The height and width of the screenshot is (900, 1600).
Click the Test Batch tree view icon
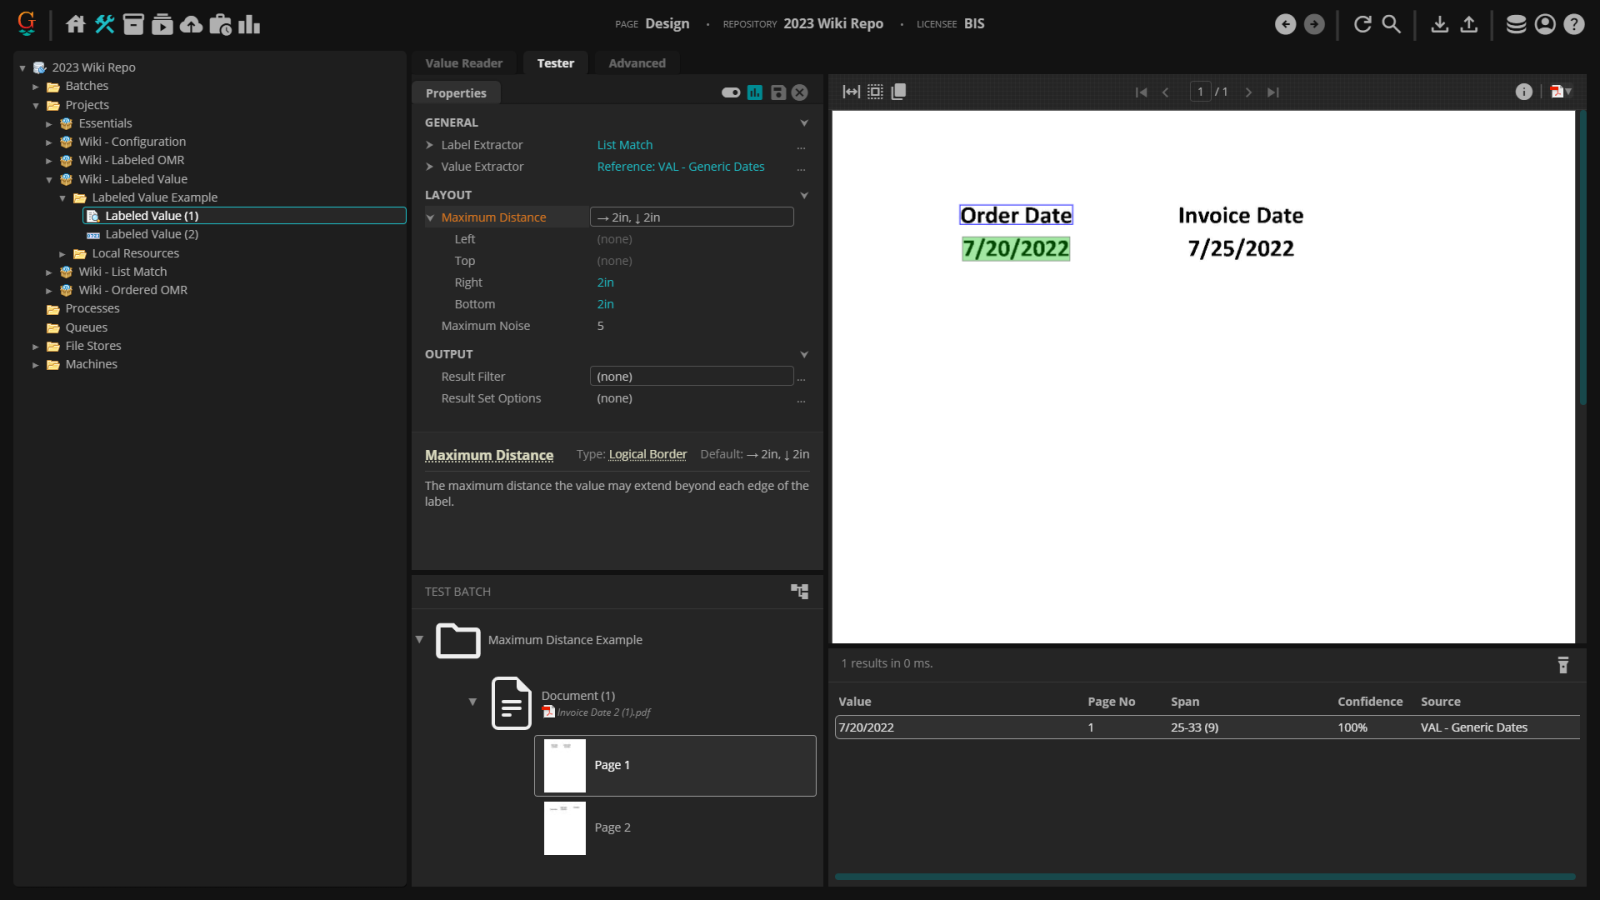click(x=799, y=591)
